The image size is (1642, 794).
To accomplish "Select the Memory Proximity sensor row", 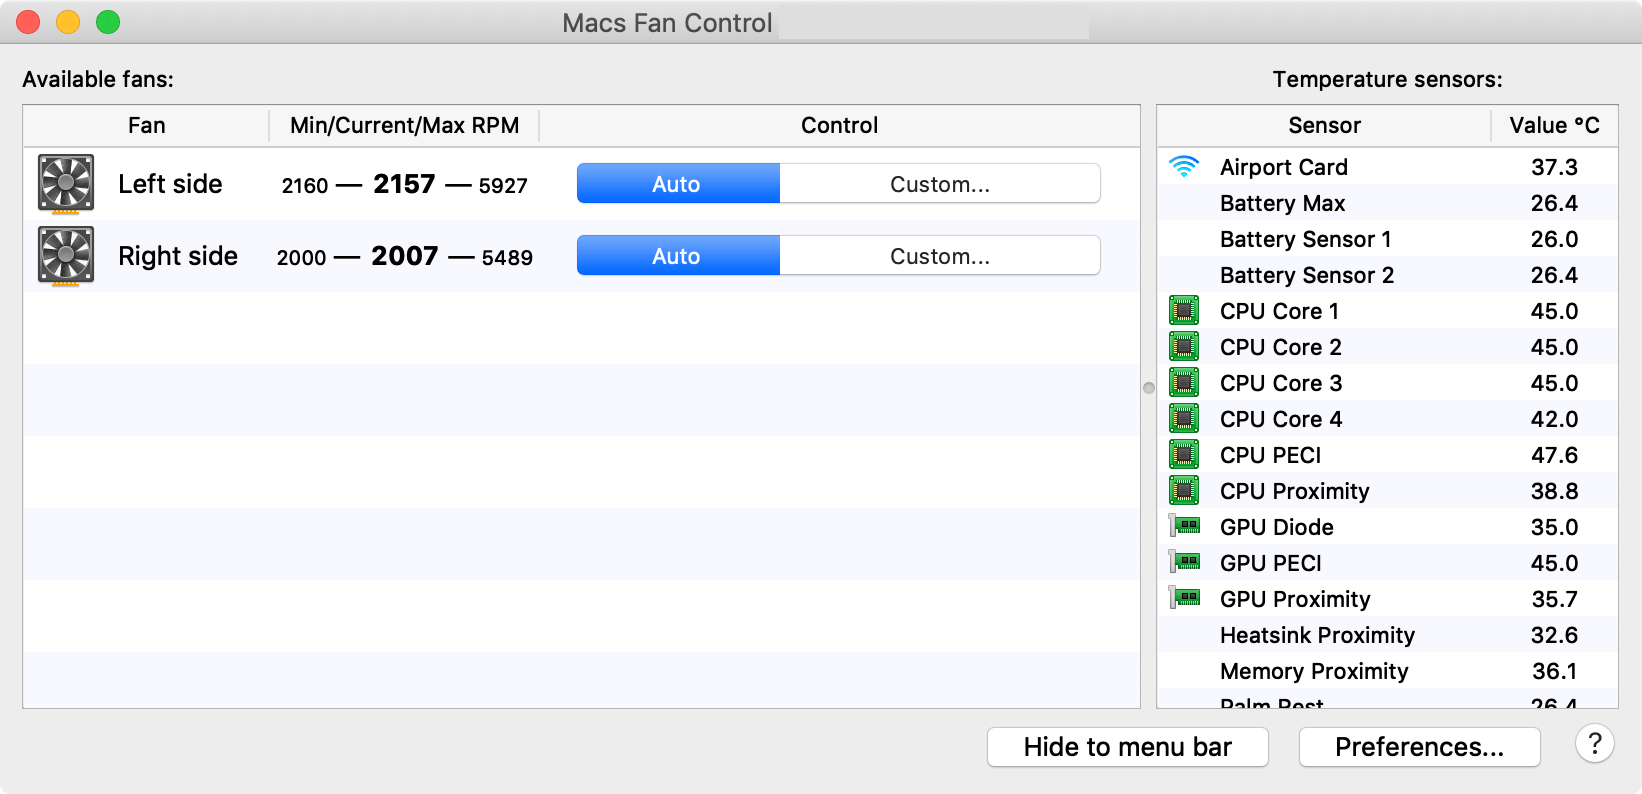I will pos(1387,671).
